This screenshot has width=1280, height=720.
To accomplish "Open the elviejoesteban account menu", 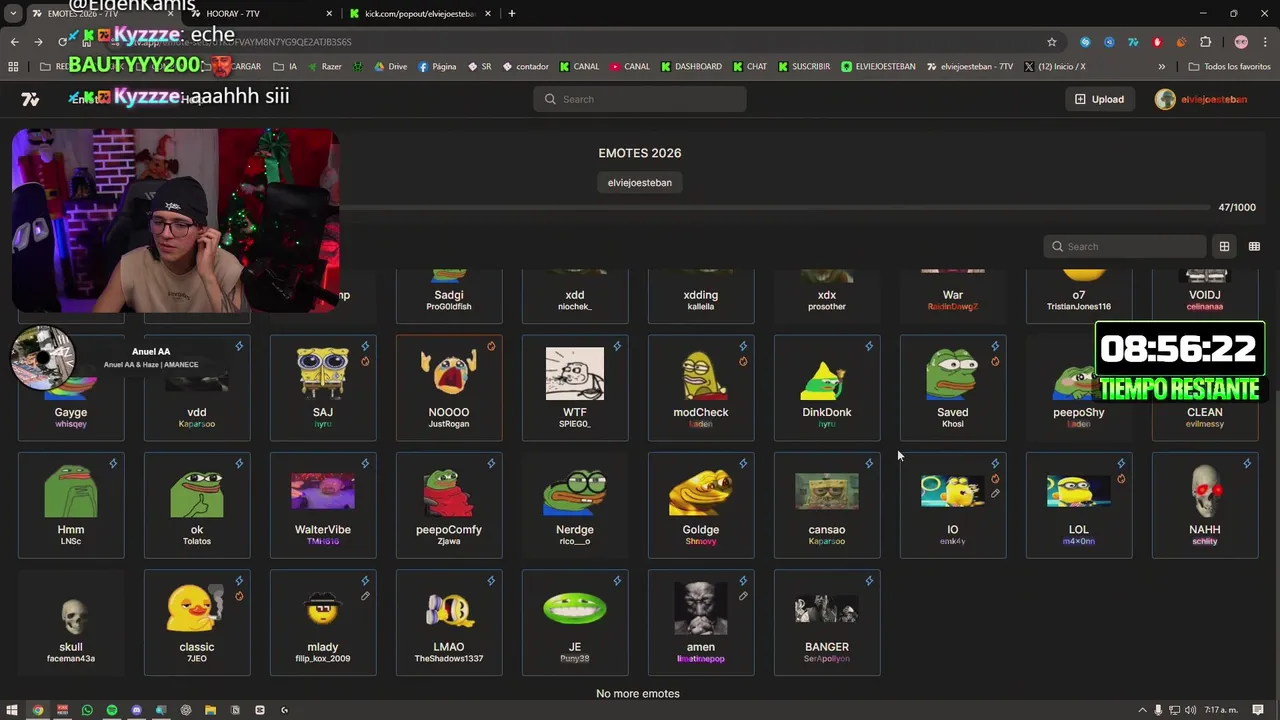I will [1201, 99].
